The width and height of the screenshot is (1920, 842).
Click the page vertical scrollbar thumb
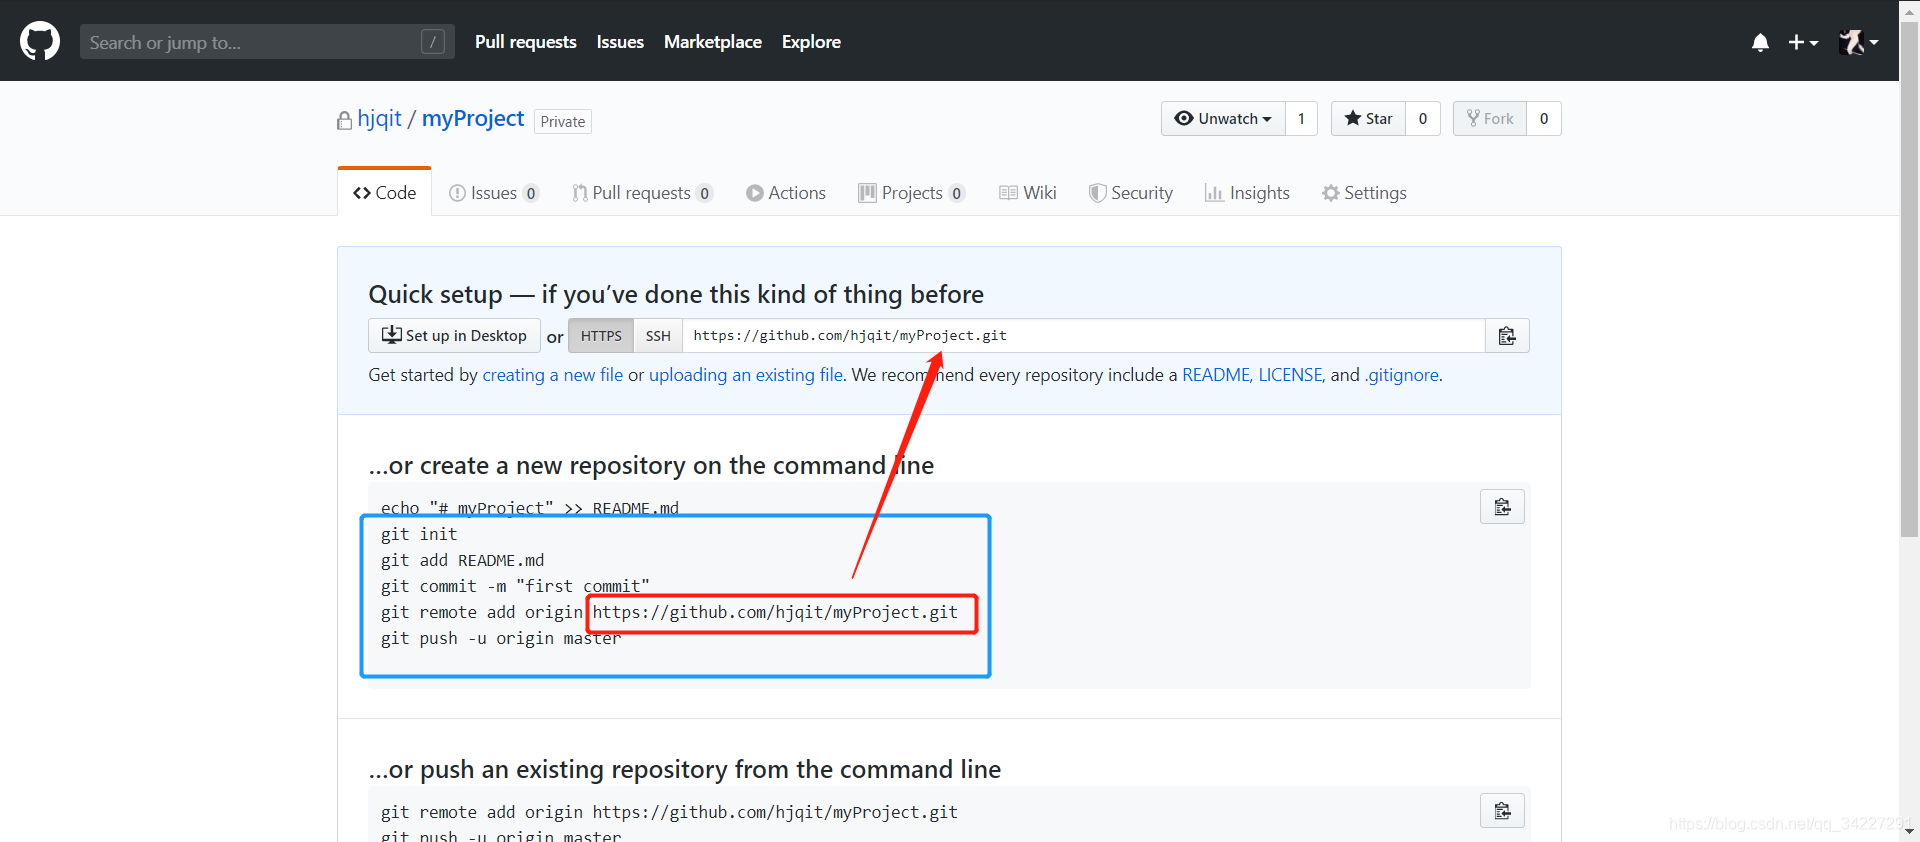(1910, 280)
